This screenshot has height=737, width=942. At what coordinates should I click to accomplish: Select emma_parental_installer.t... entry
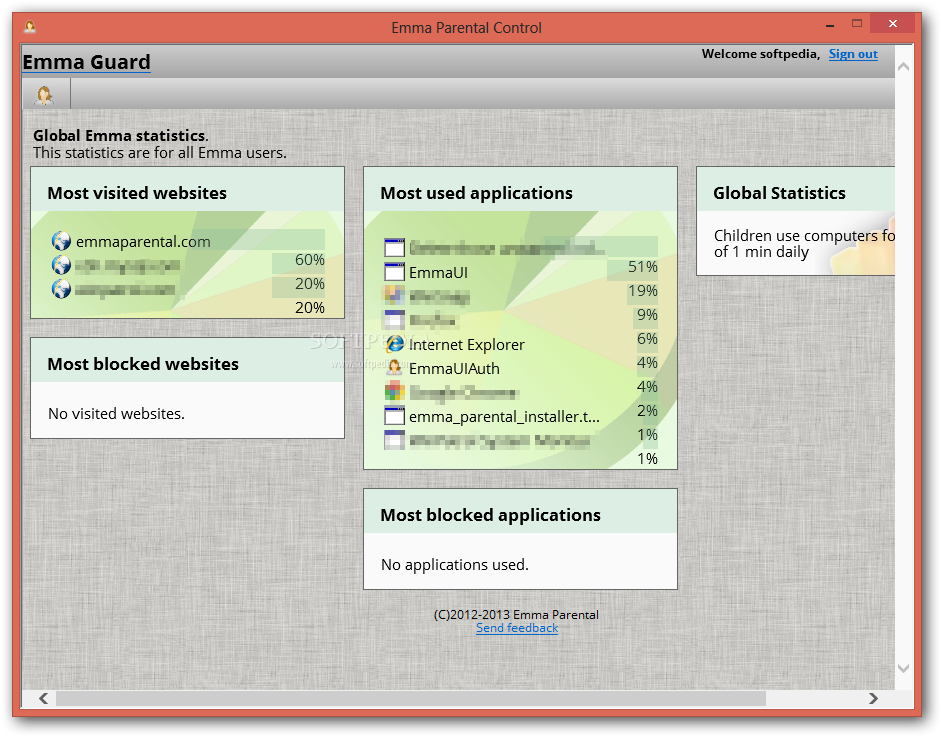pos(504,417)
